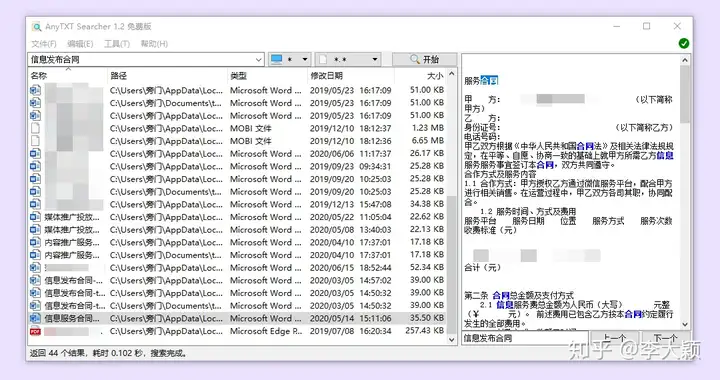This screenshot has height=380, width=720.
Task: Click preview pane scroll up arrow
Action: tap(685, 60)
